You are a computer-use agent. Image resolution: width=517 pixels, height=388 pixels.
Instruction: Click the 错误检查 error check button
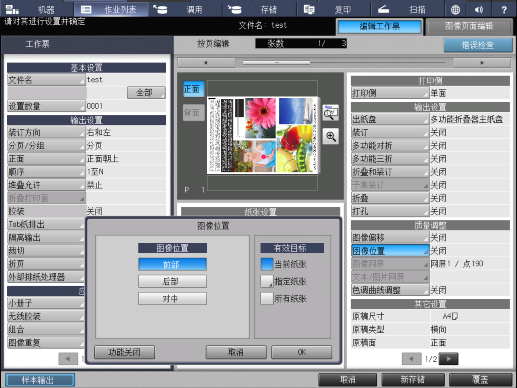point(478,45)
